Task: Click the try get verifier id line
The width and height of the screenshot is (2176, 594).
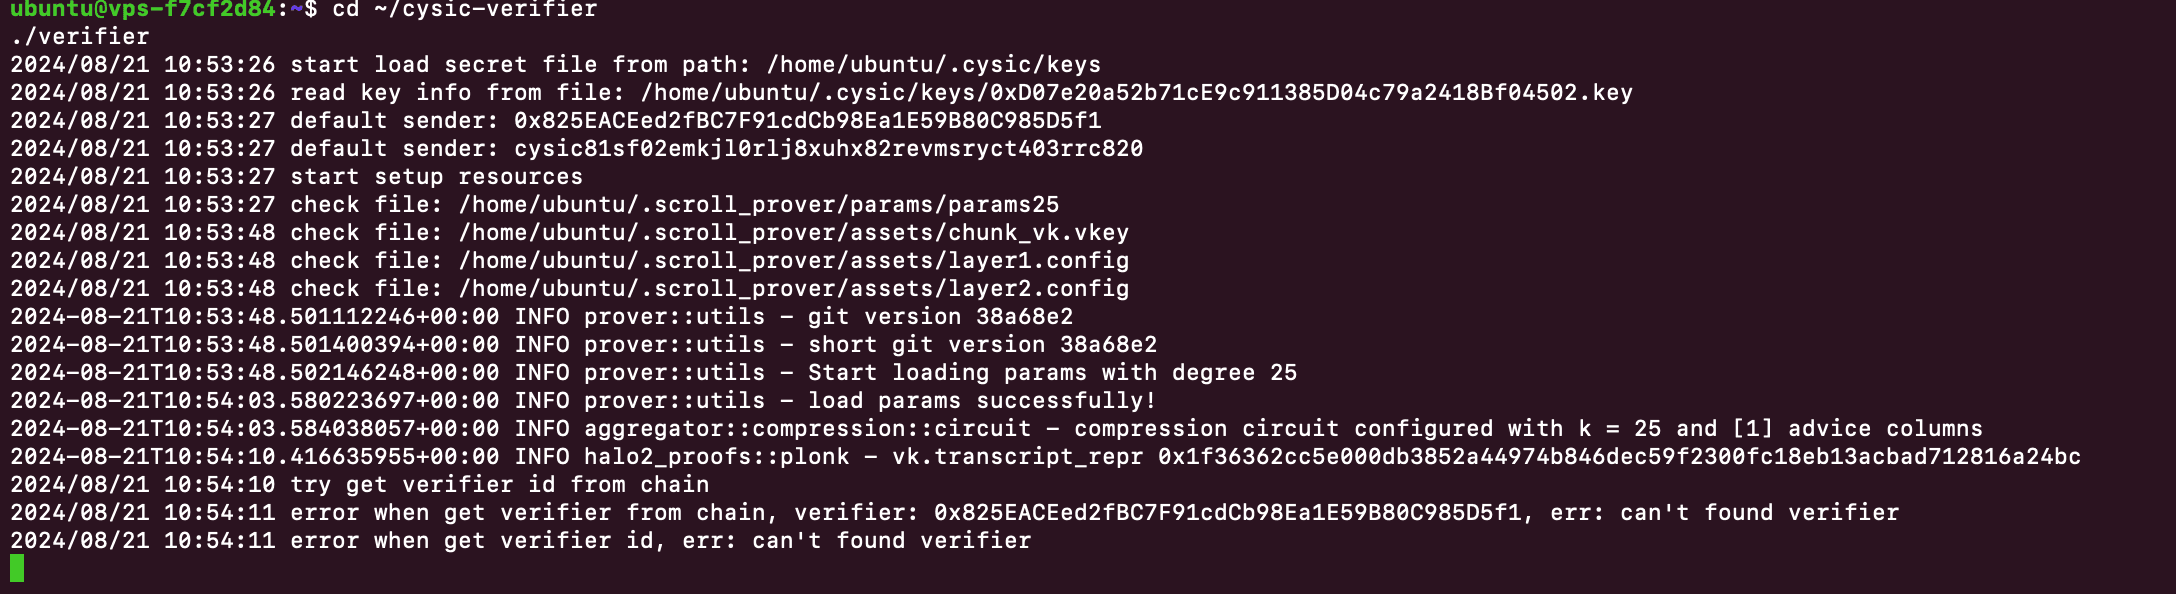Action: 499,485
